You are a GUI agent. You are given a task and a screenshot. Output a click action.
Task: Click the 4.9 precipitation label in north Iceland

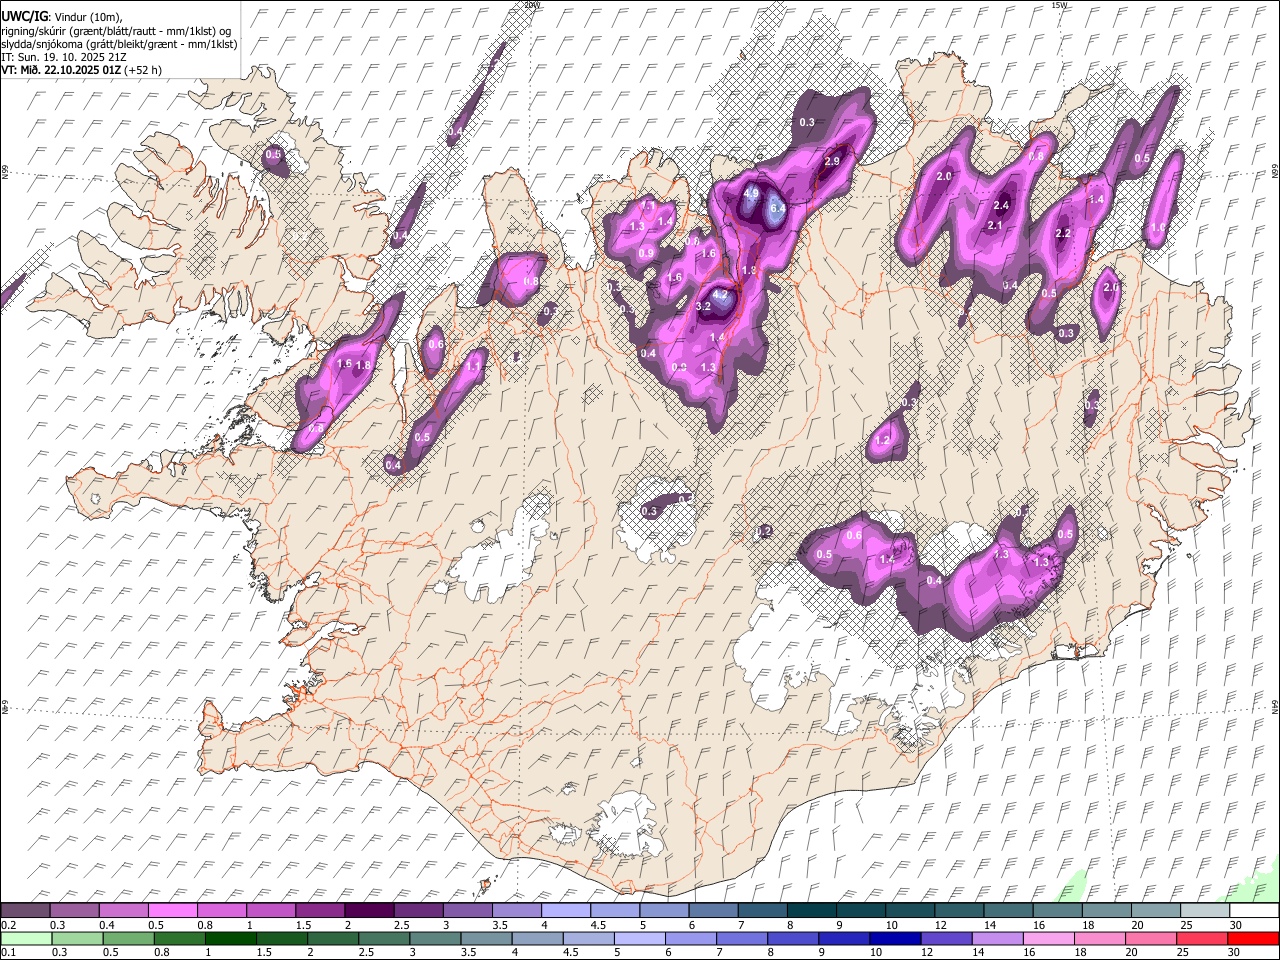point(752,192)
